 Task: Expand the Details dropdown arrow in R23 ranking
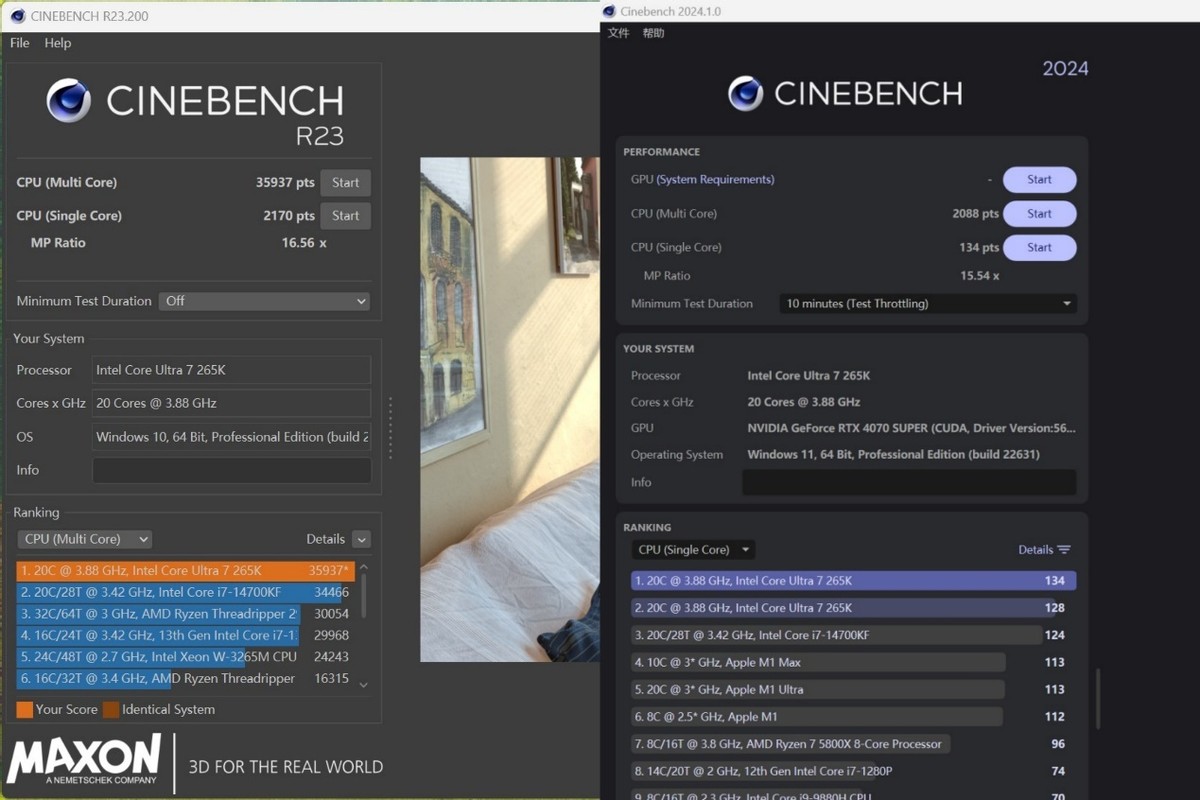361,539
